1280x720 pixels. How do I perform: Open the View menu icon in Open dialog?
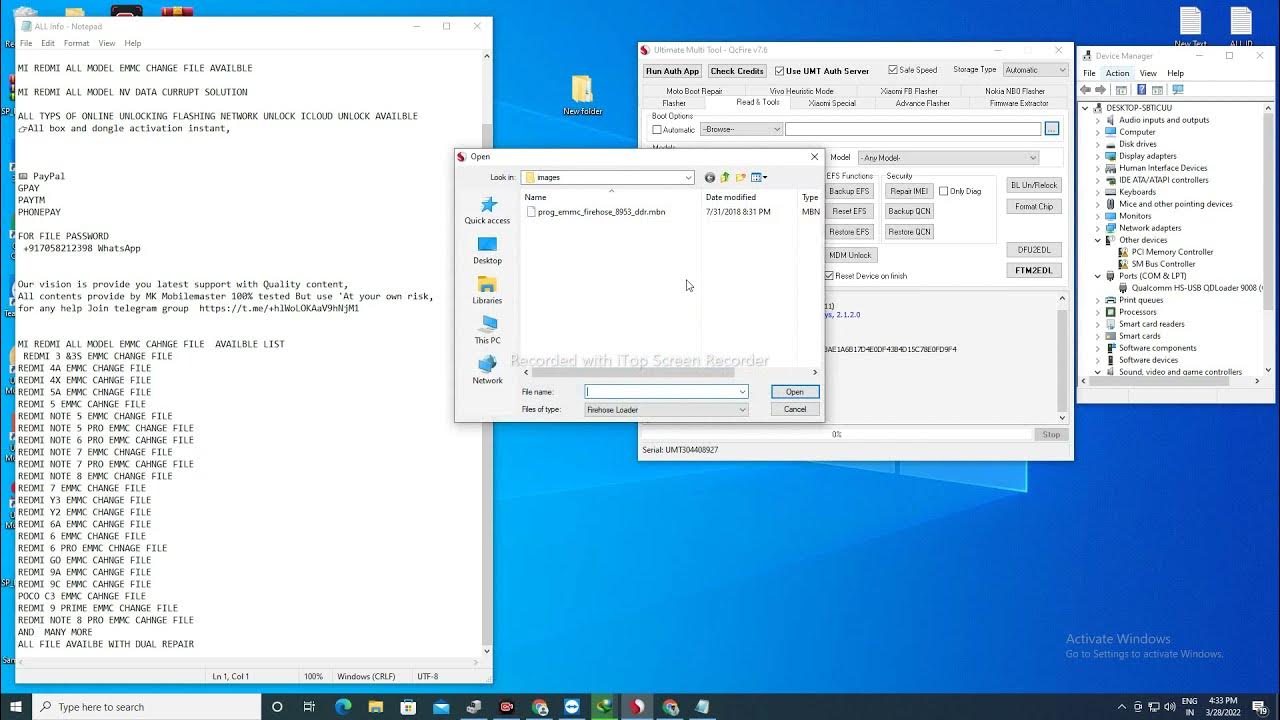point(759,177)
